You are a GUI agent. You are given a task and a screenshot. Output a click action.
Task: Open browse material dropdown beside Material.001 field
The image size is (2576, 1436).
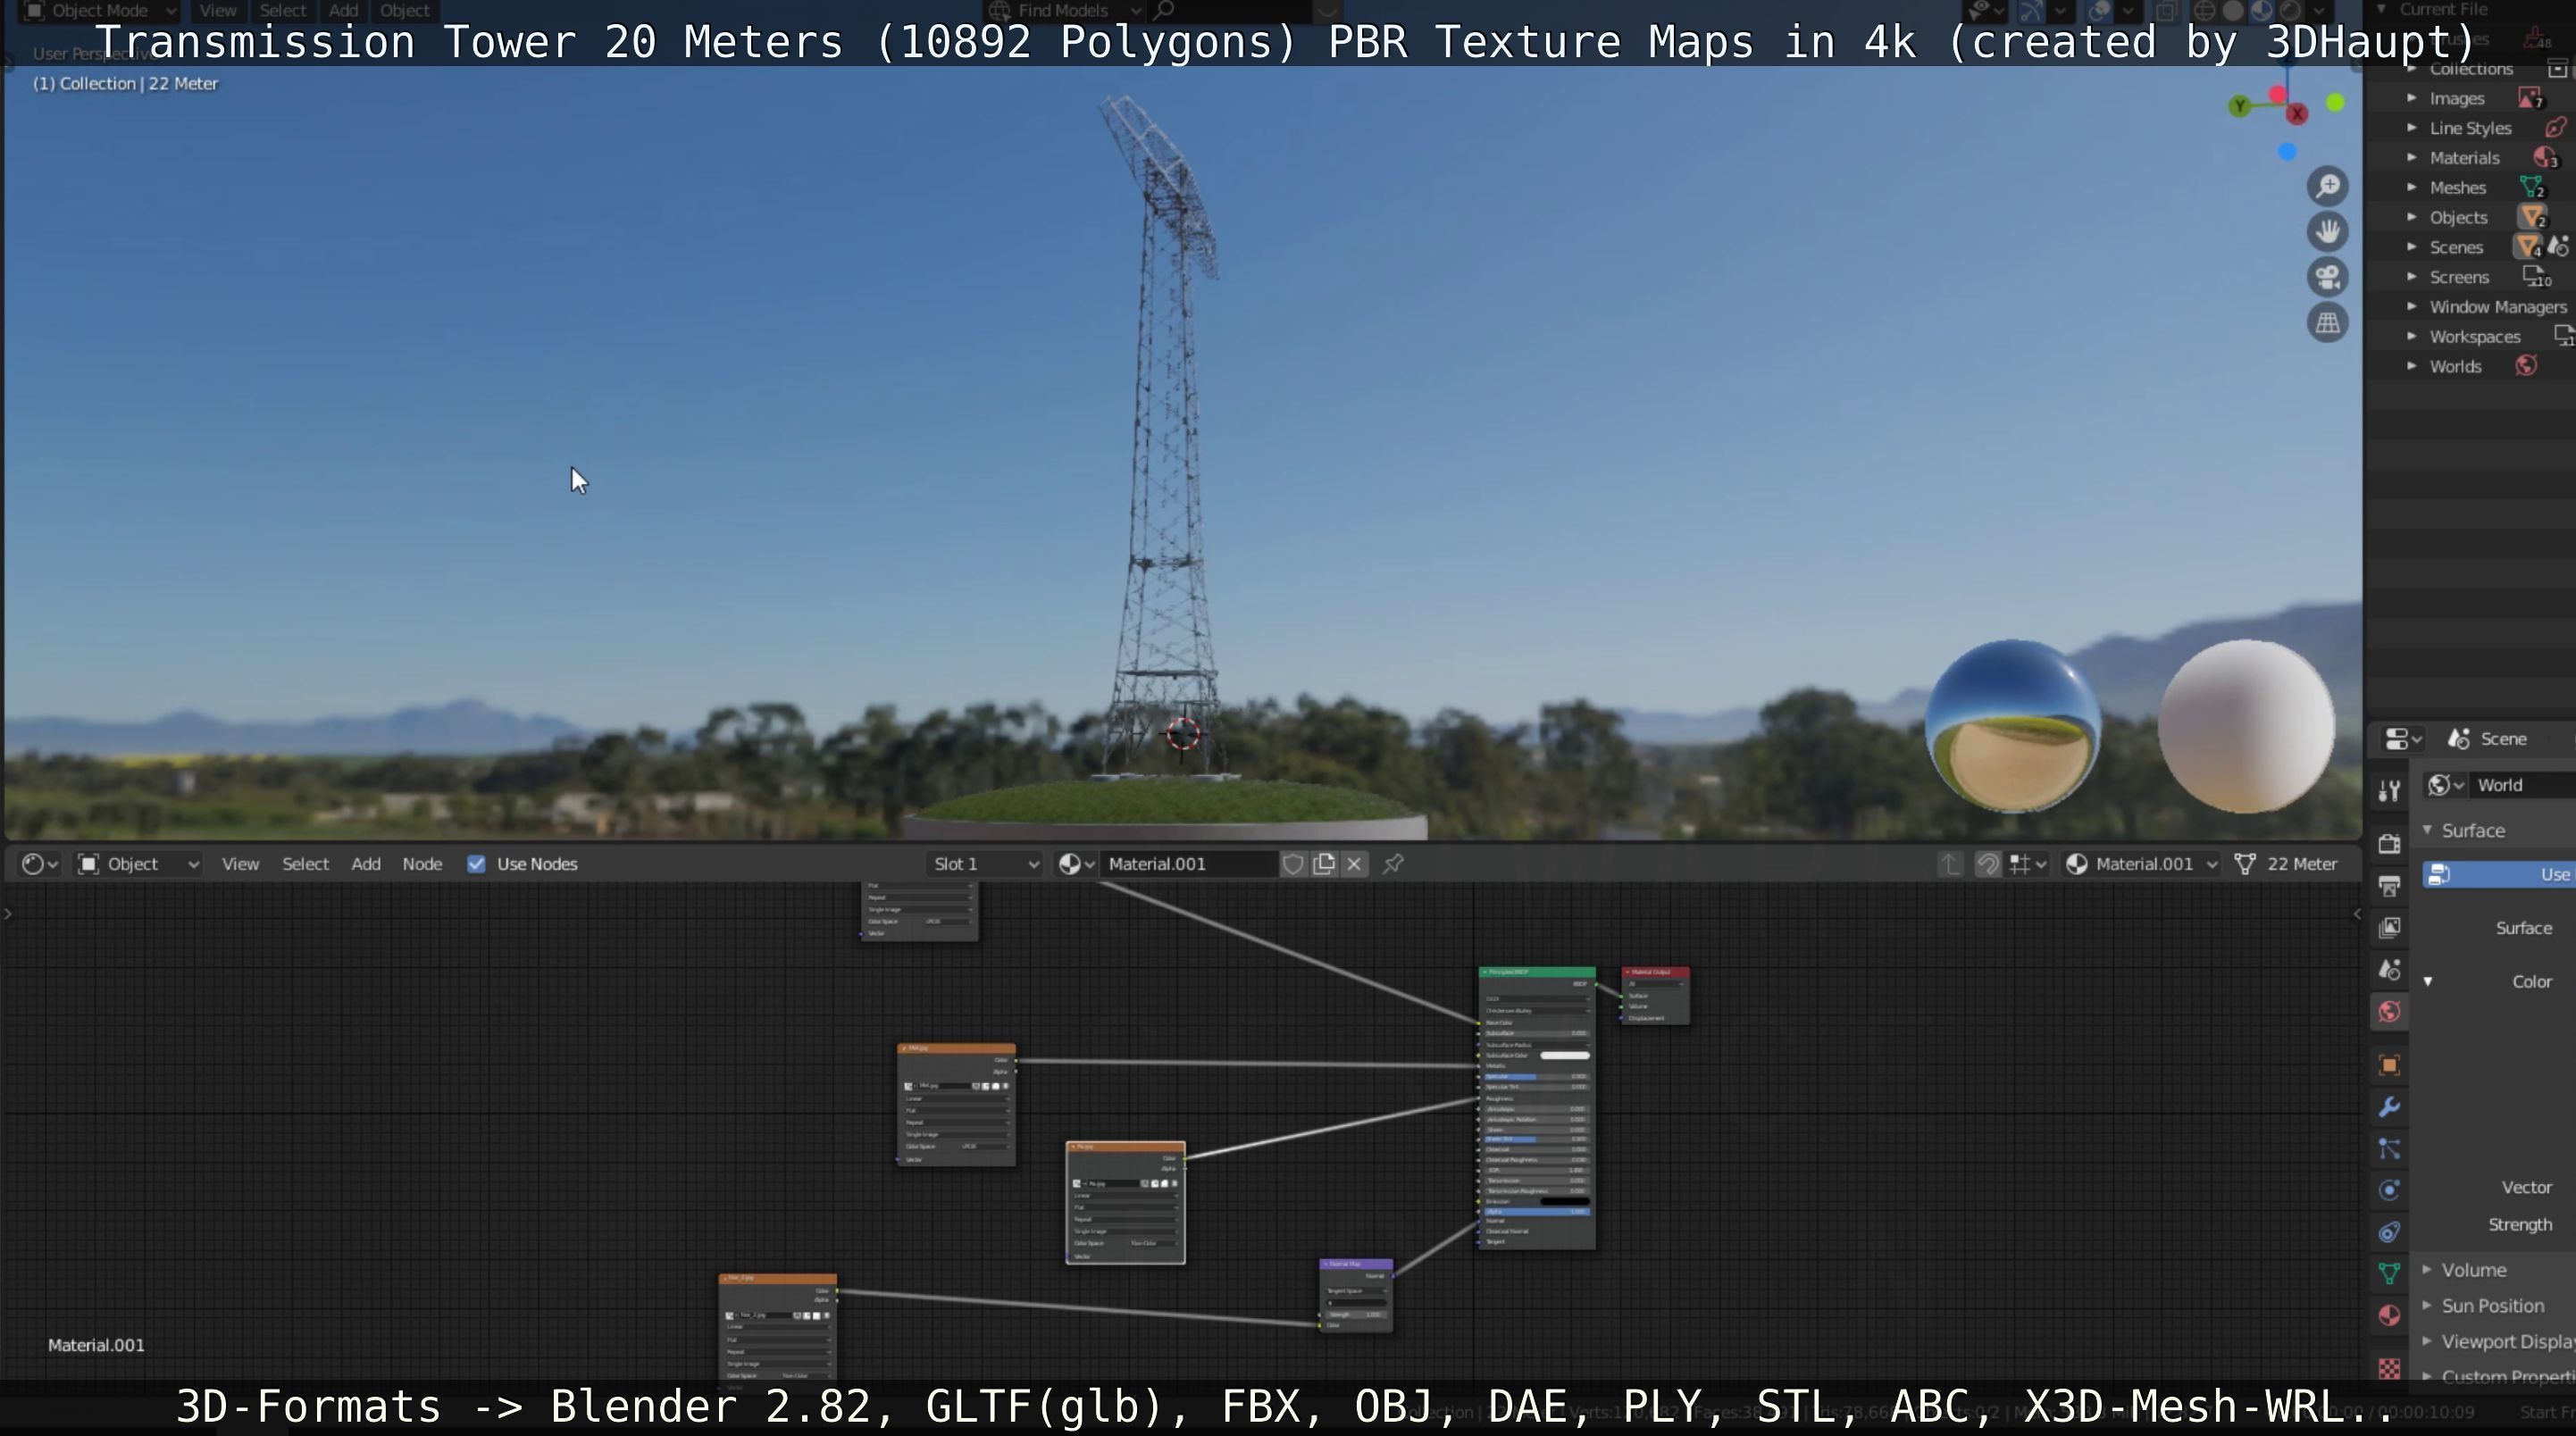[1077, 864]
